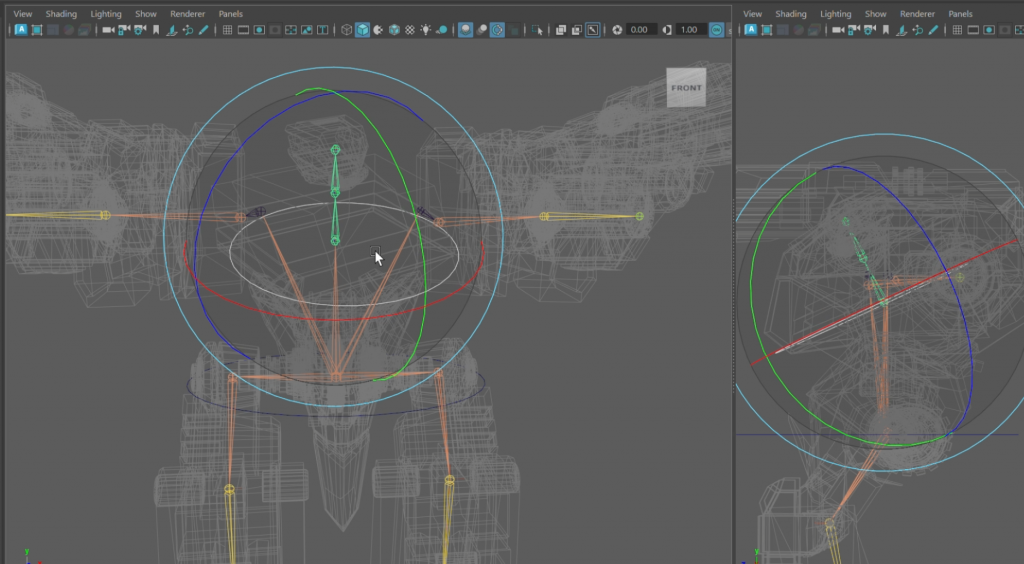Click the use all lights lightbulb icon
1024x564 pixels.
click(426, 30)
